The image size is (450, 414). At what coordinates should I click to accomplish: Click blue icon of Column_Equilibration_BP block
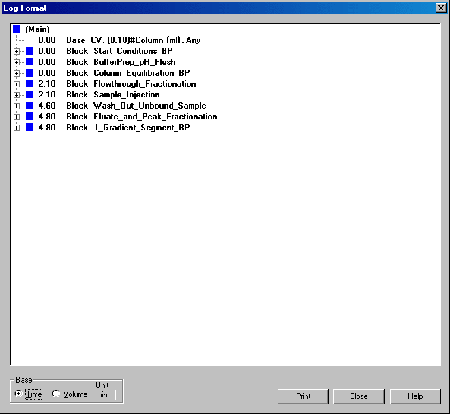[30, 73]
